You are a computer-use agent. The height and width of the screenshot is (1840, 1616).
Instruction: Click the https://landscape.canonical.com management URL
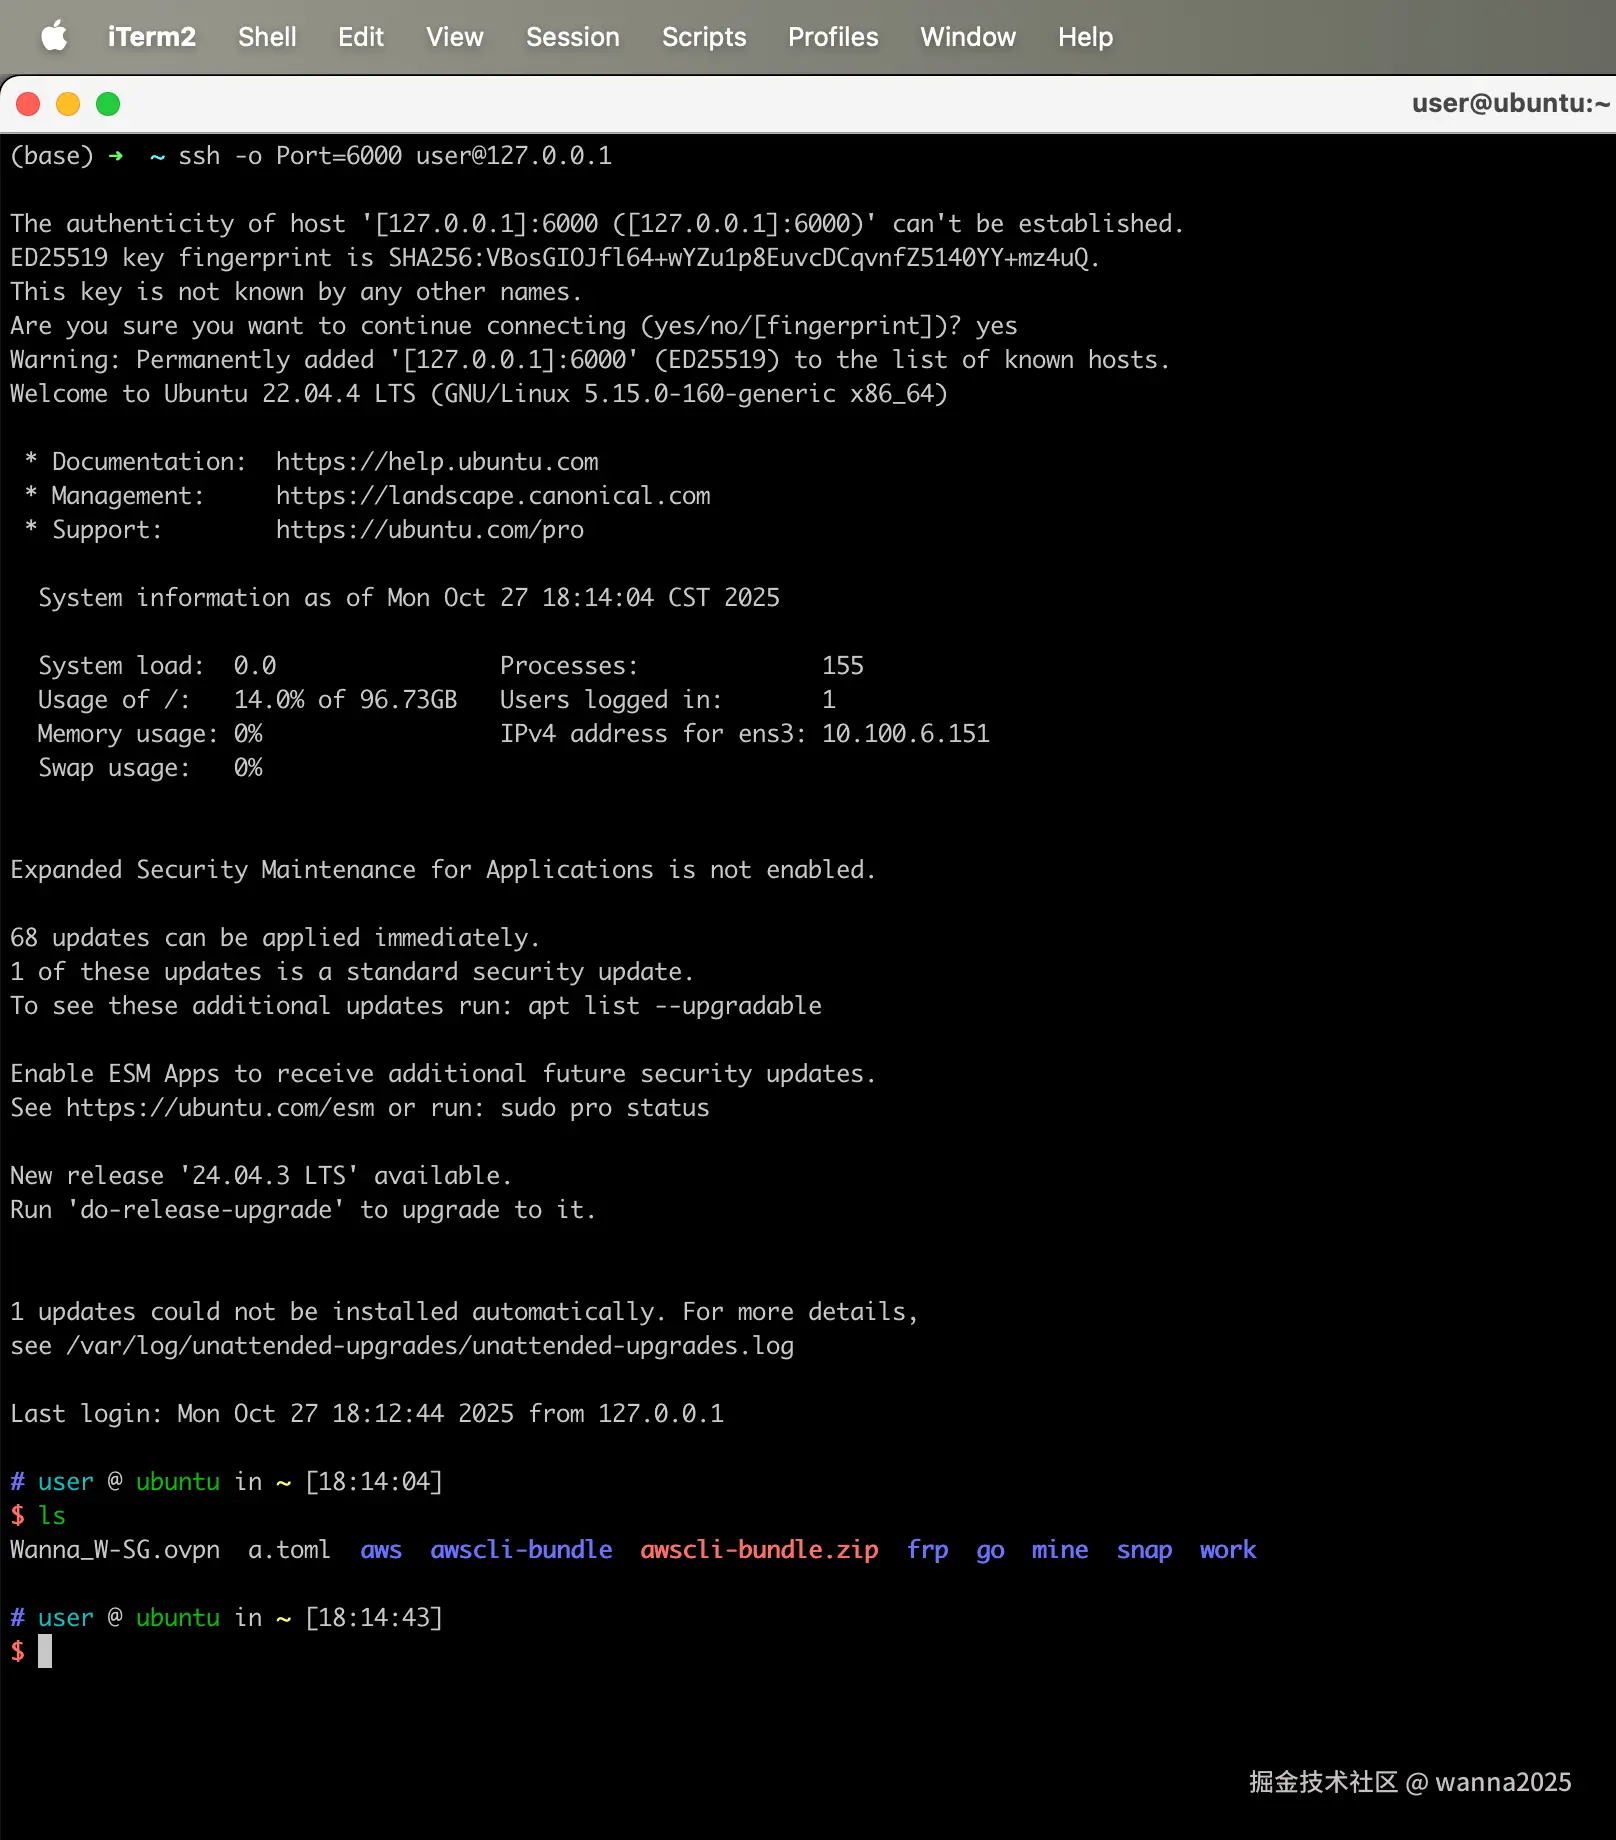coord(493,496)
